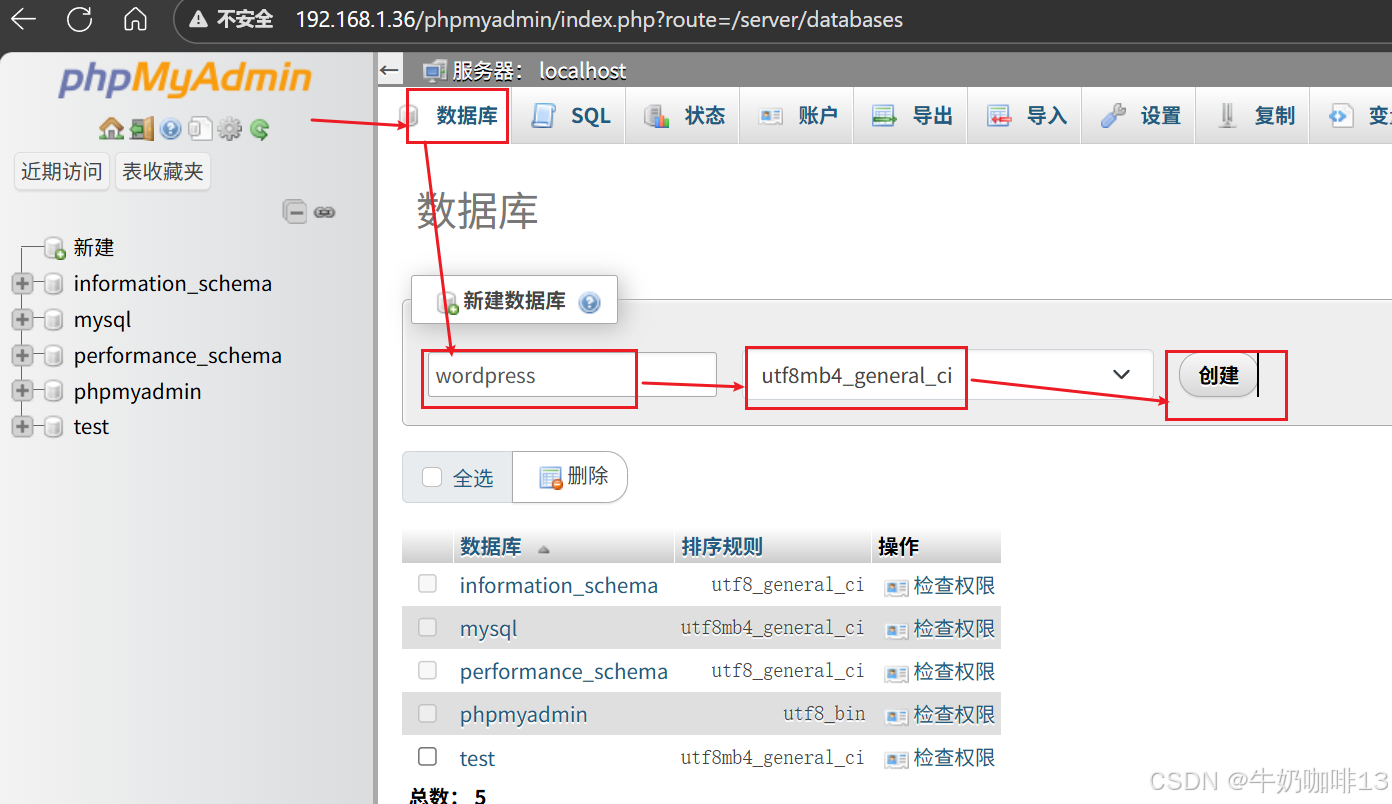Expand test node in navigation tree

pyautogui.click(x=22, y=427)
